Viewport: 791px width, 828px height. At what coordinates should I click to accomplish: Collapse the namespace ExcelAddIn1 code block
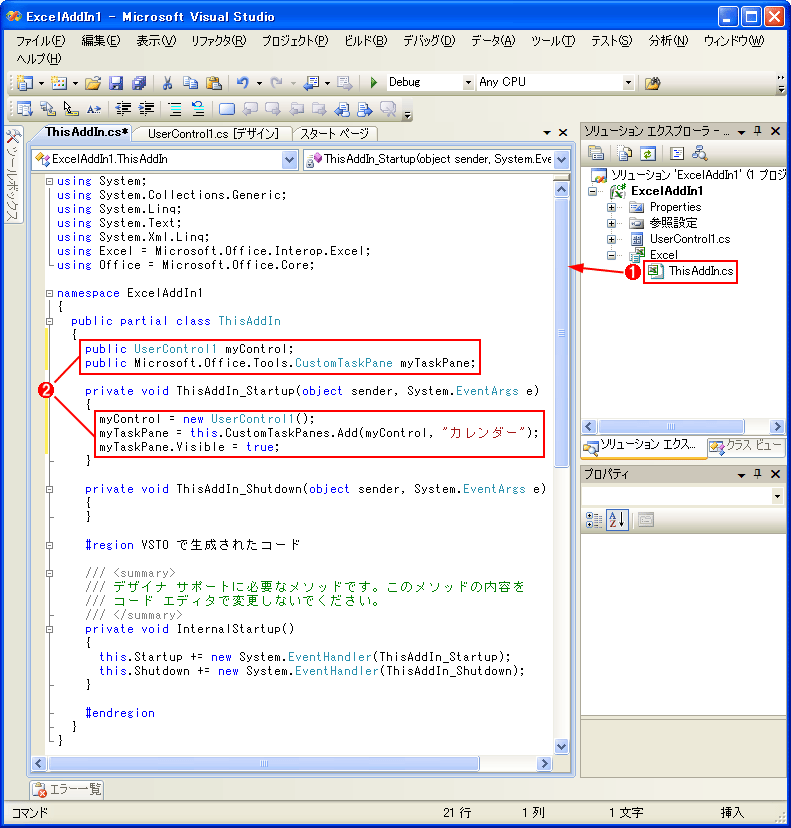pyautogui.click(x=49, y=293)
